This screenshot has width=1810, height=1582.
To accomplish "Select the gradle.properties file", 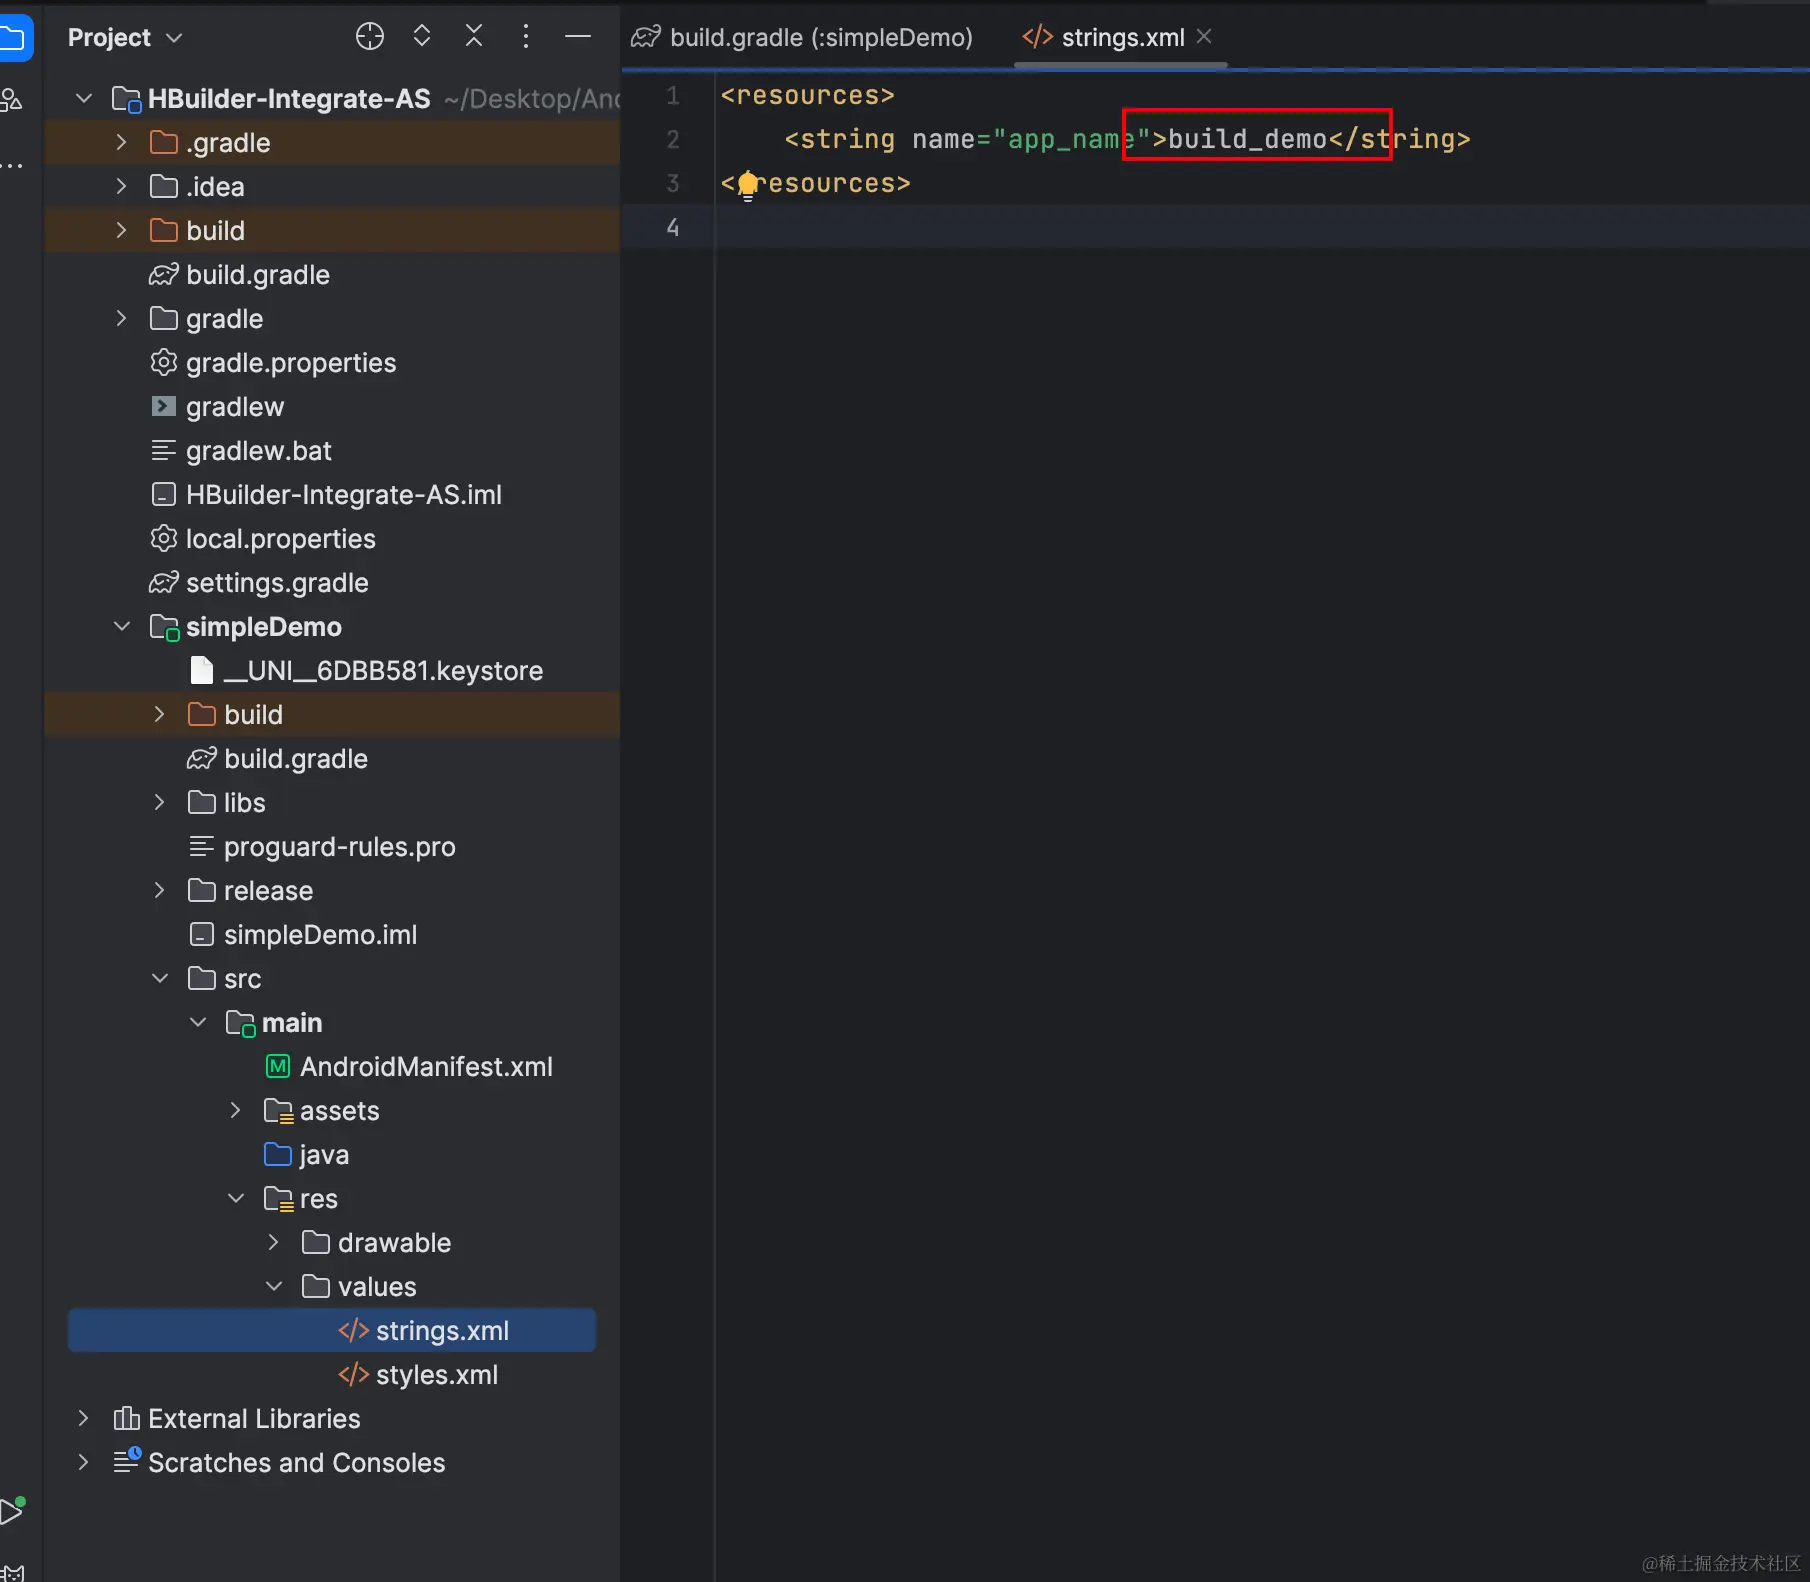I will (x=290, y=363).
